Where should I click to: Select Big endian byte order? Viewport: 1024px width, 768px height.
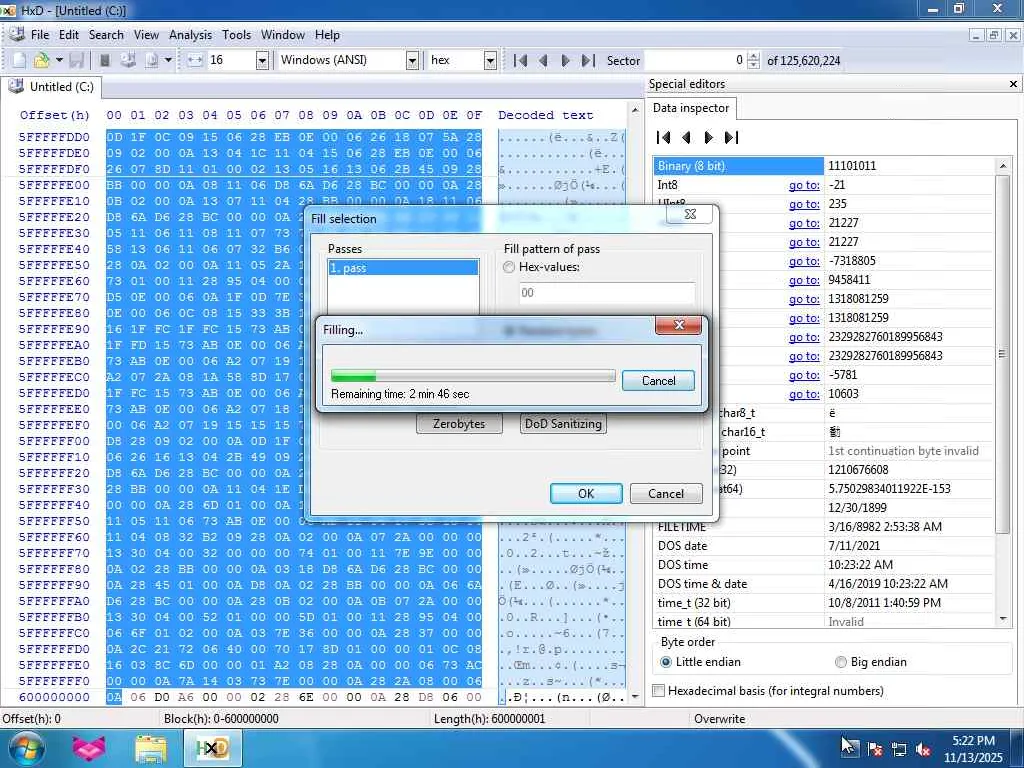pyautogui.click(x=840, y=662)
